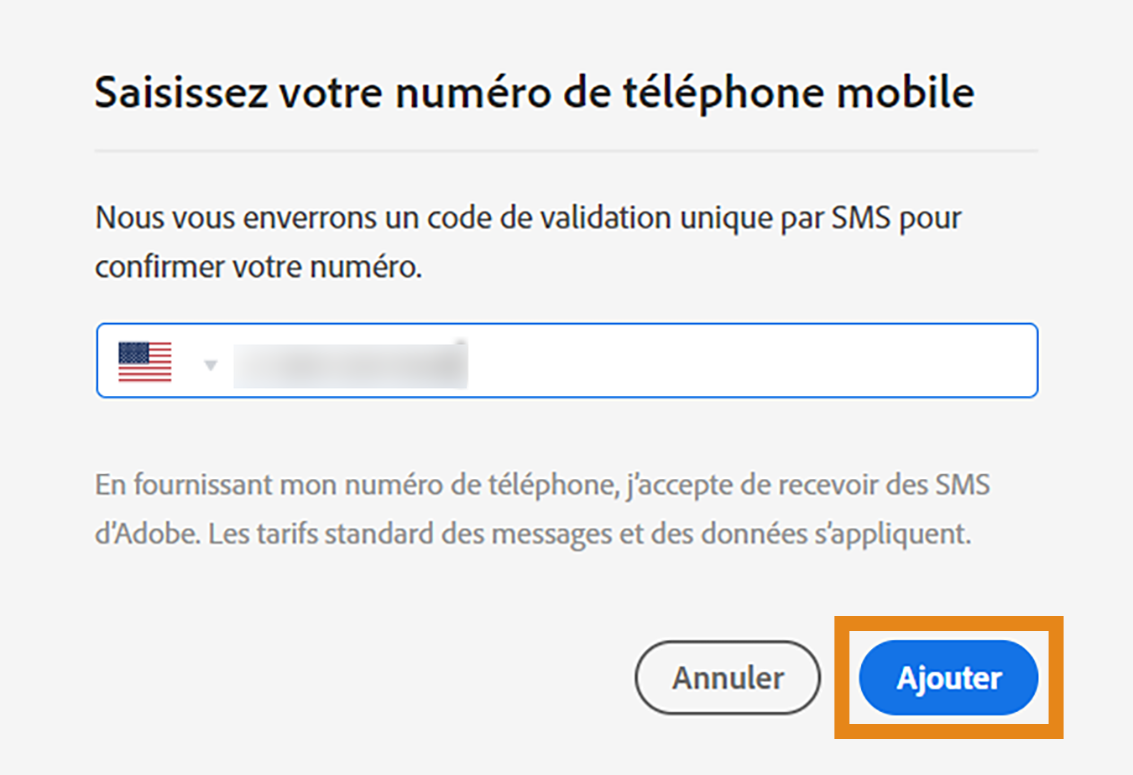Screen dimensions: 1133x775
Task: Dismiss the dialog via Annuler
Action: 727,677
